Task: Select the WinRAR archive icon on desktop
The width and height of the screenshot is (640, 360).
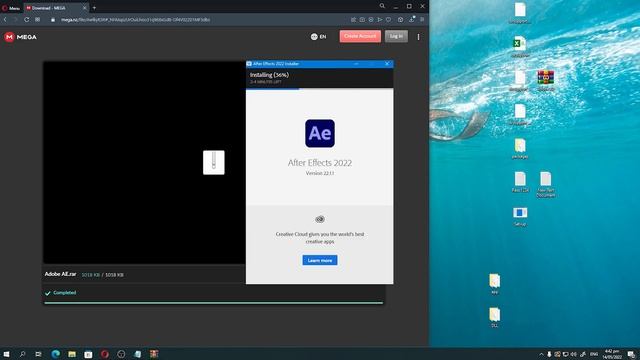Action: 546,80
